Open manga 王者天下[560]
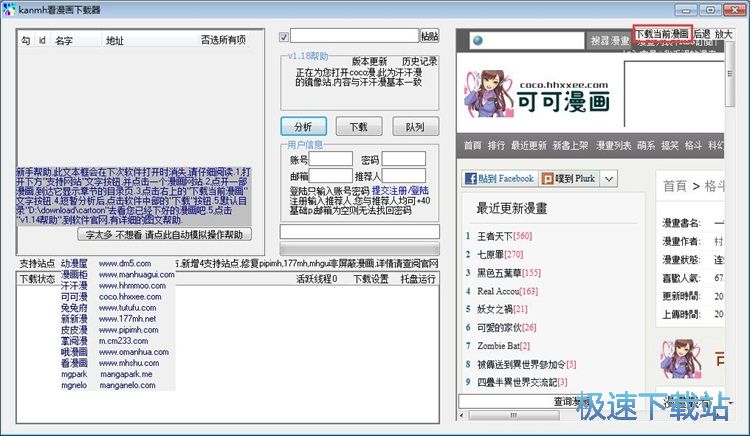750x436 pixels. [505, 236]
